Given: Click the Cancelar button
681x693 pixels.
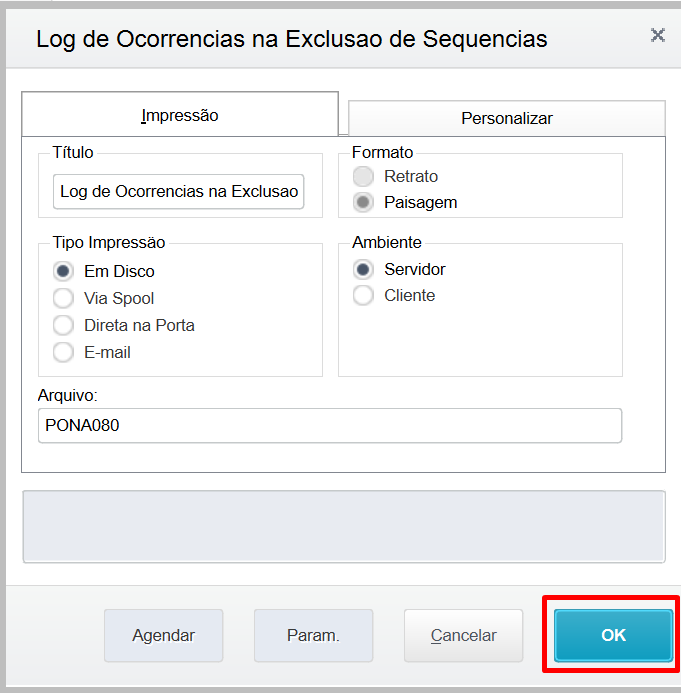Looking at the screenshot, I should click(464, 635).
